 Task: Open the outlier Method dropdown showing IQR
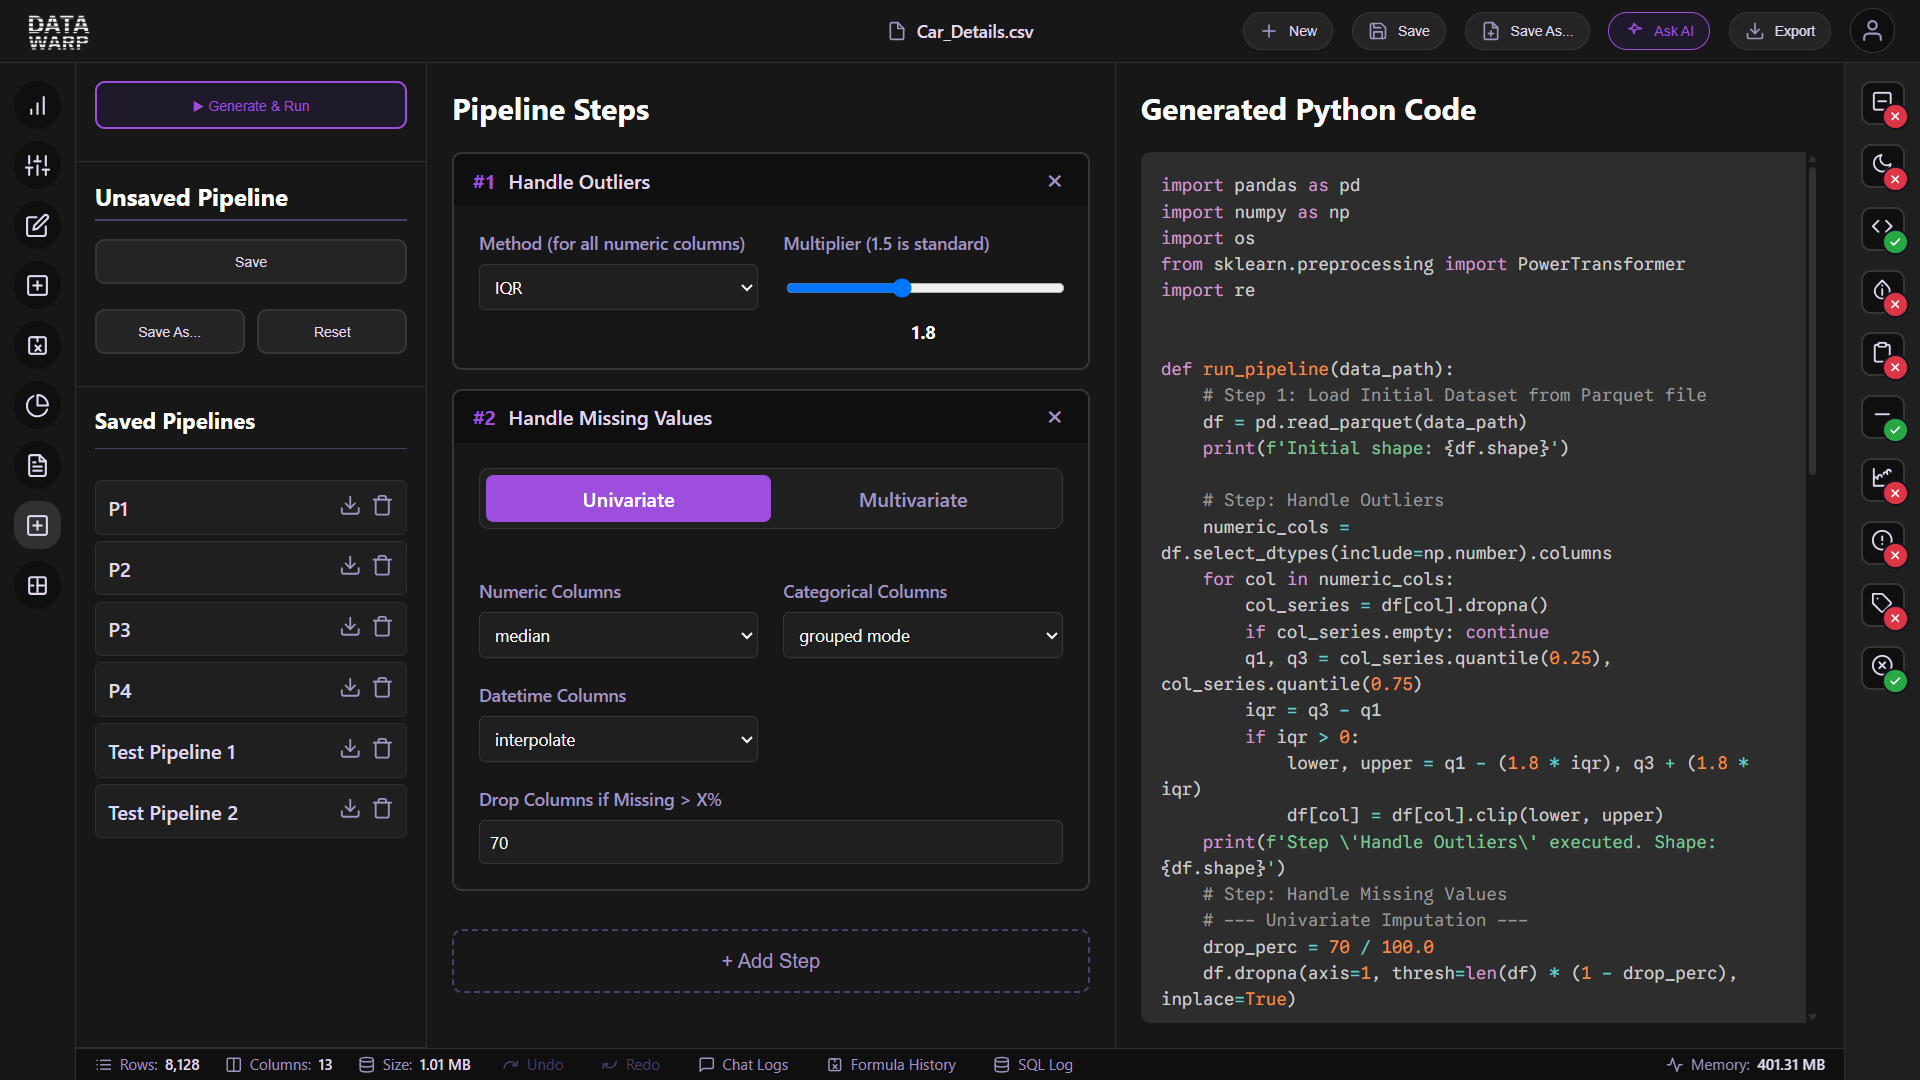618,287
